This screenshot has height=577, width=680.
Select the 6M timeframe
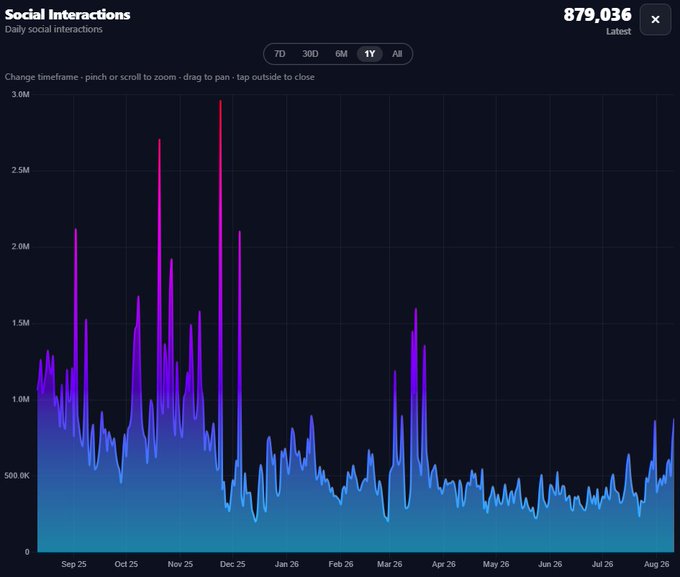pos(341,54)
